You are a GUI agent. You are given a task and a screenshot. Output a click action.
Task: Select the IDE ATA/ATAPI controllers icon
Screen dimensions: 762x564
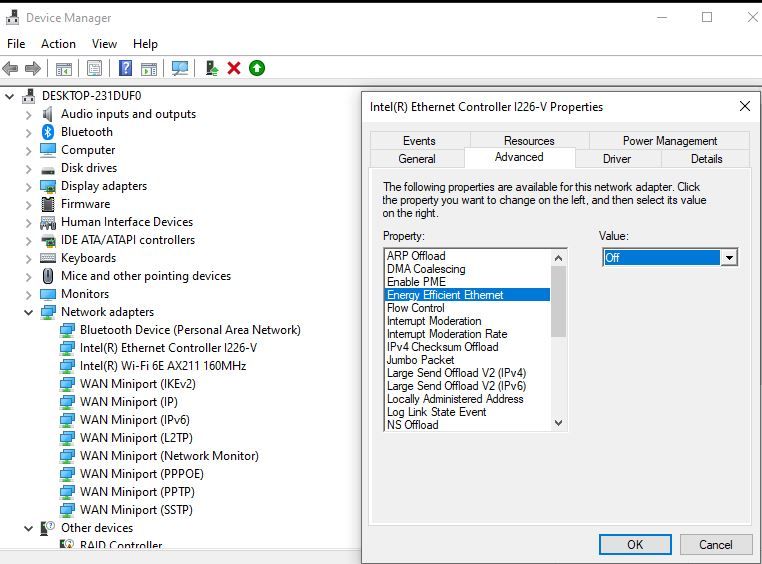(x=48, y=240)
